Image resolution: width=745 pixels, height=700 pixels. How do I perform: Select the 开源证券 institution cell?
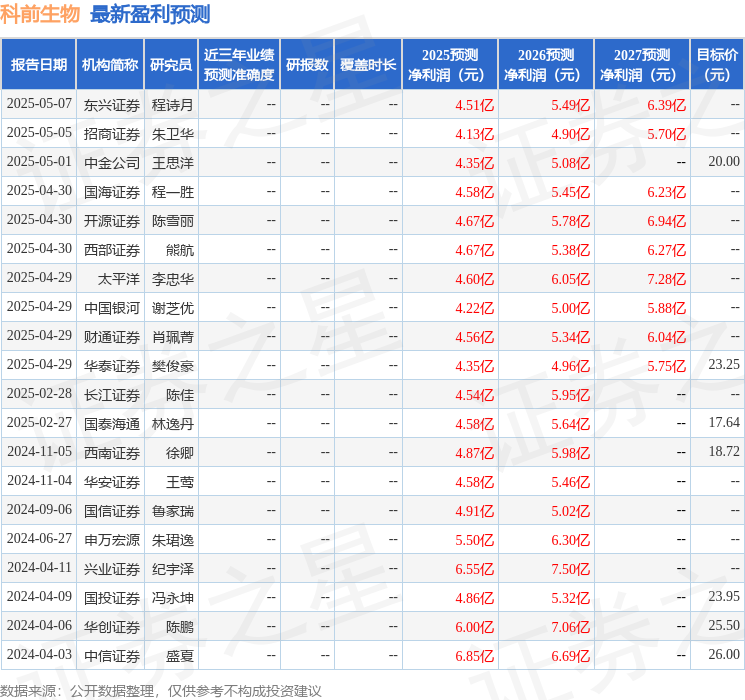click(112, 221)
